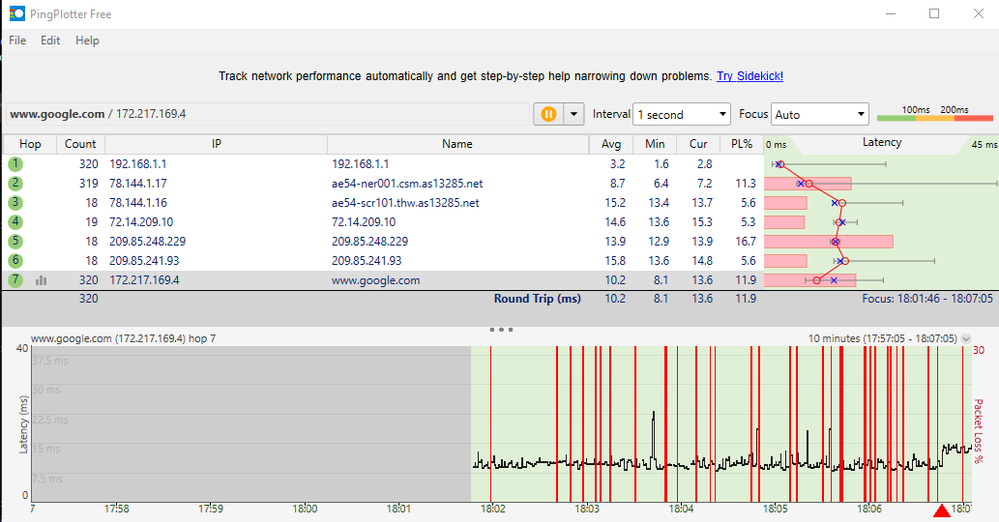Follow the Try Sidekick! link

(x=750, y=76)
